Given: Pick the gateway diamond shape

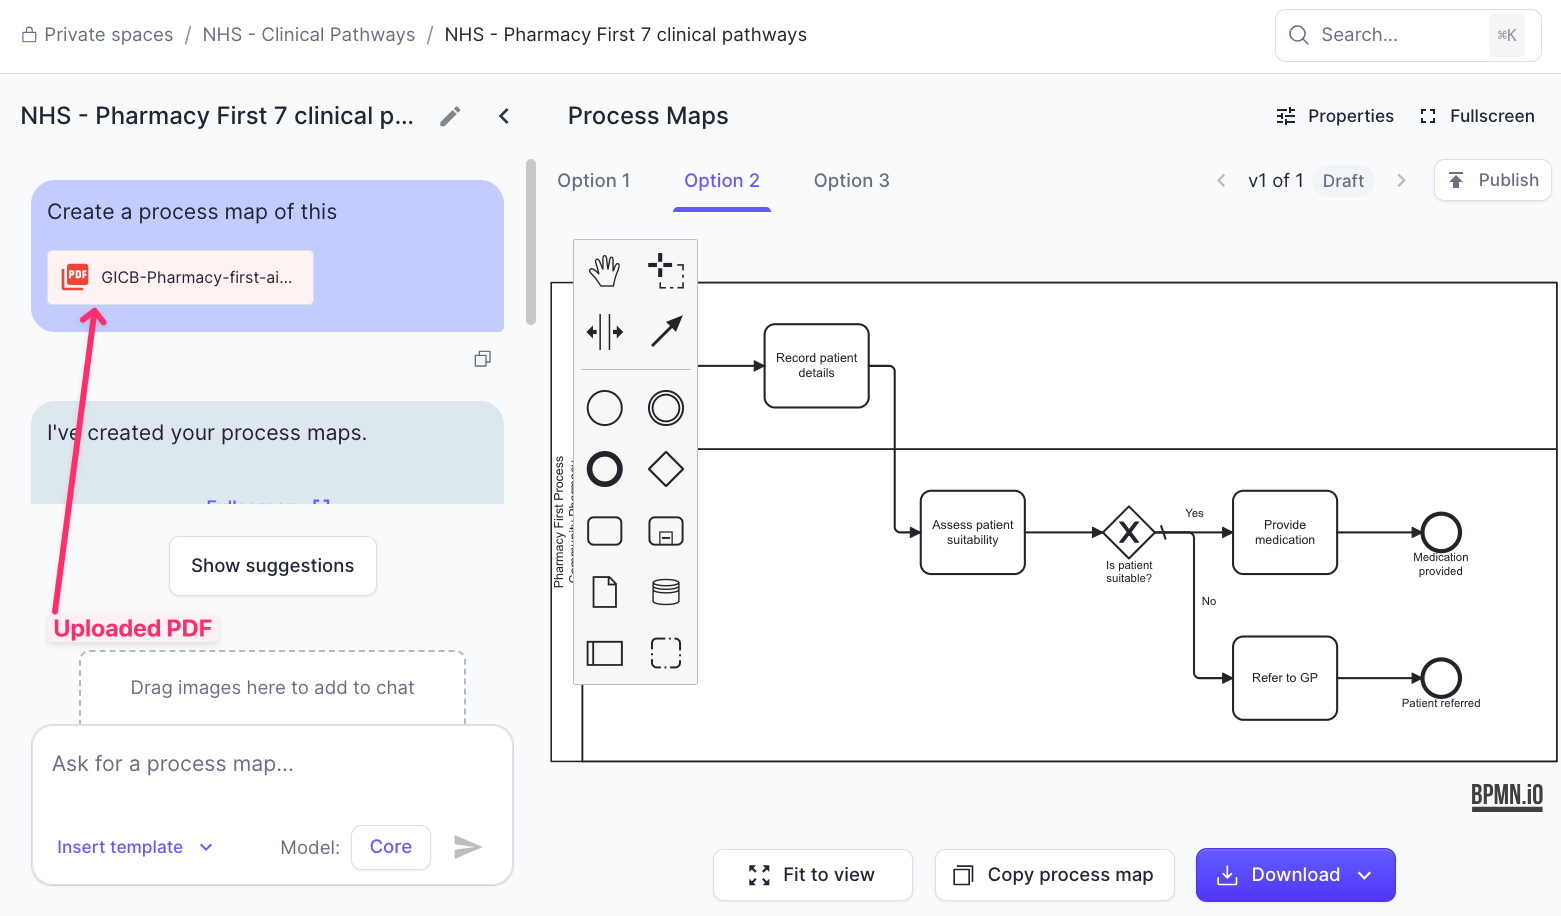Looking at the screenshot, I should [666, 469].
